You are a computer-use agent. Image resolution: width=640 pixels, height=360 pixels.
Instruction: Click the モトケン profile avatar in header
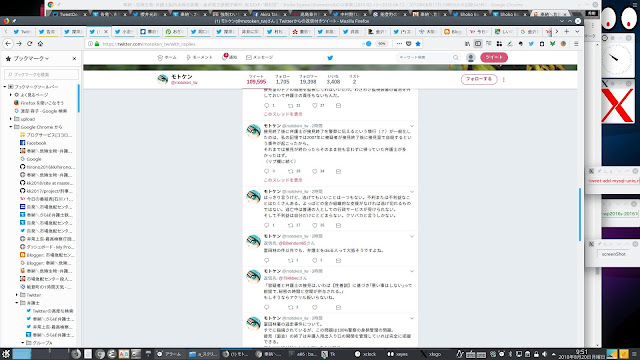coord(163,79)
